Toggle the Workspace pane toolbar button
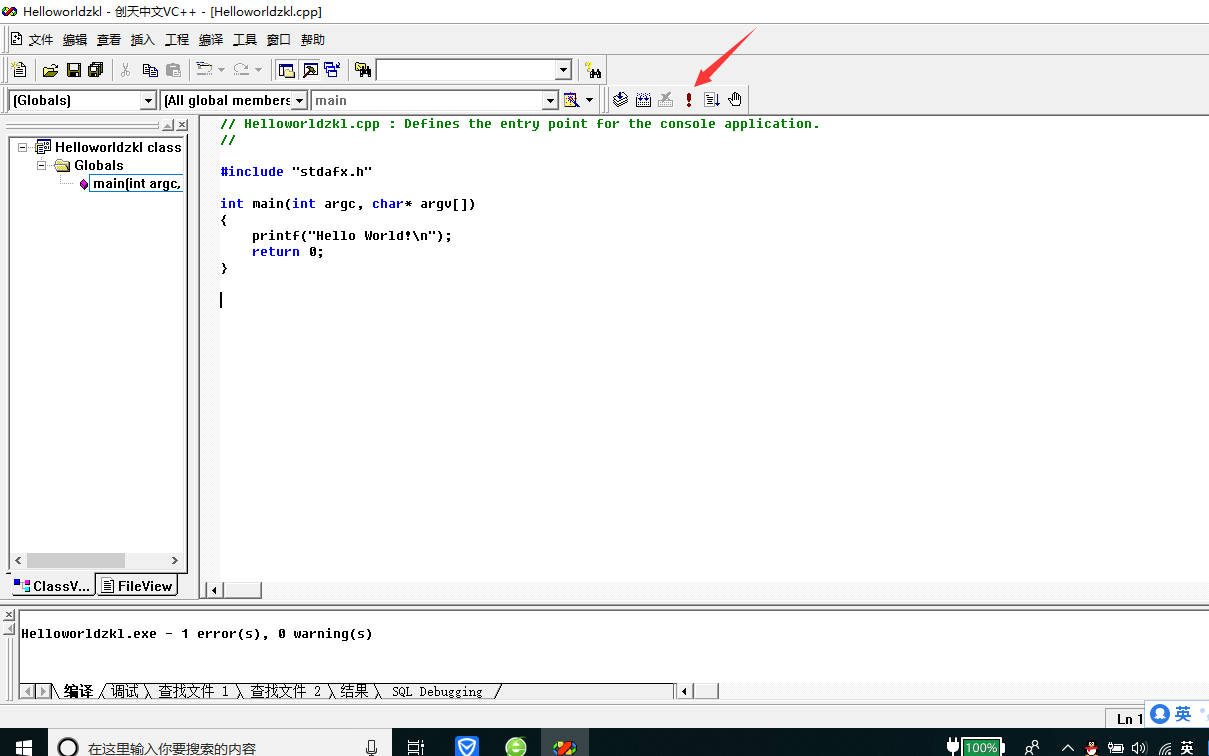This screenshot has width=1209, height=756. 287,70
